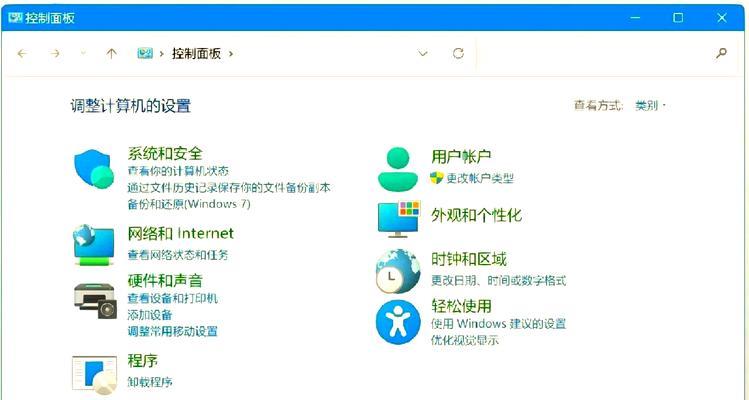This screenshot has width=749, height=400.
Task: Open 用户帐户 category link
Action: pyautogui.click(x=461, y=156)
